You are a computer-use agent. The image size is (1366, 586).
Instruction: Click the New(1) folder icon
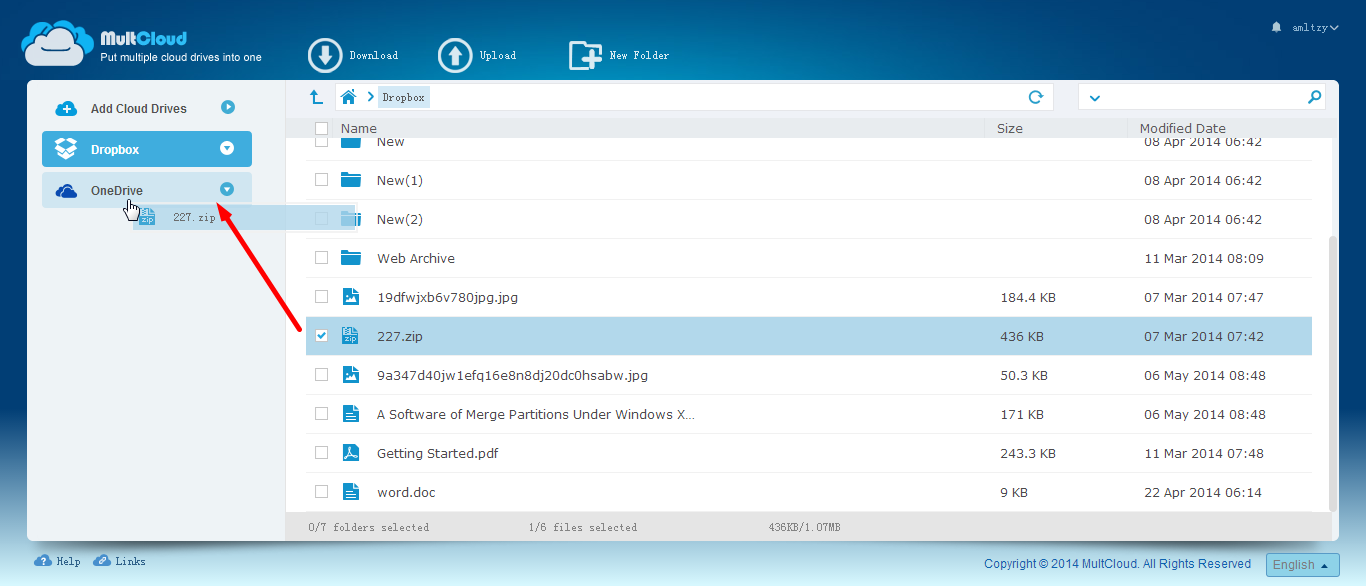pyautogui.click(x=350, y=180)
